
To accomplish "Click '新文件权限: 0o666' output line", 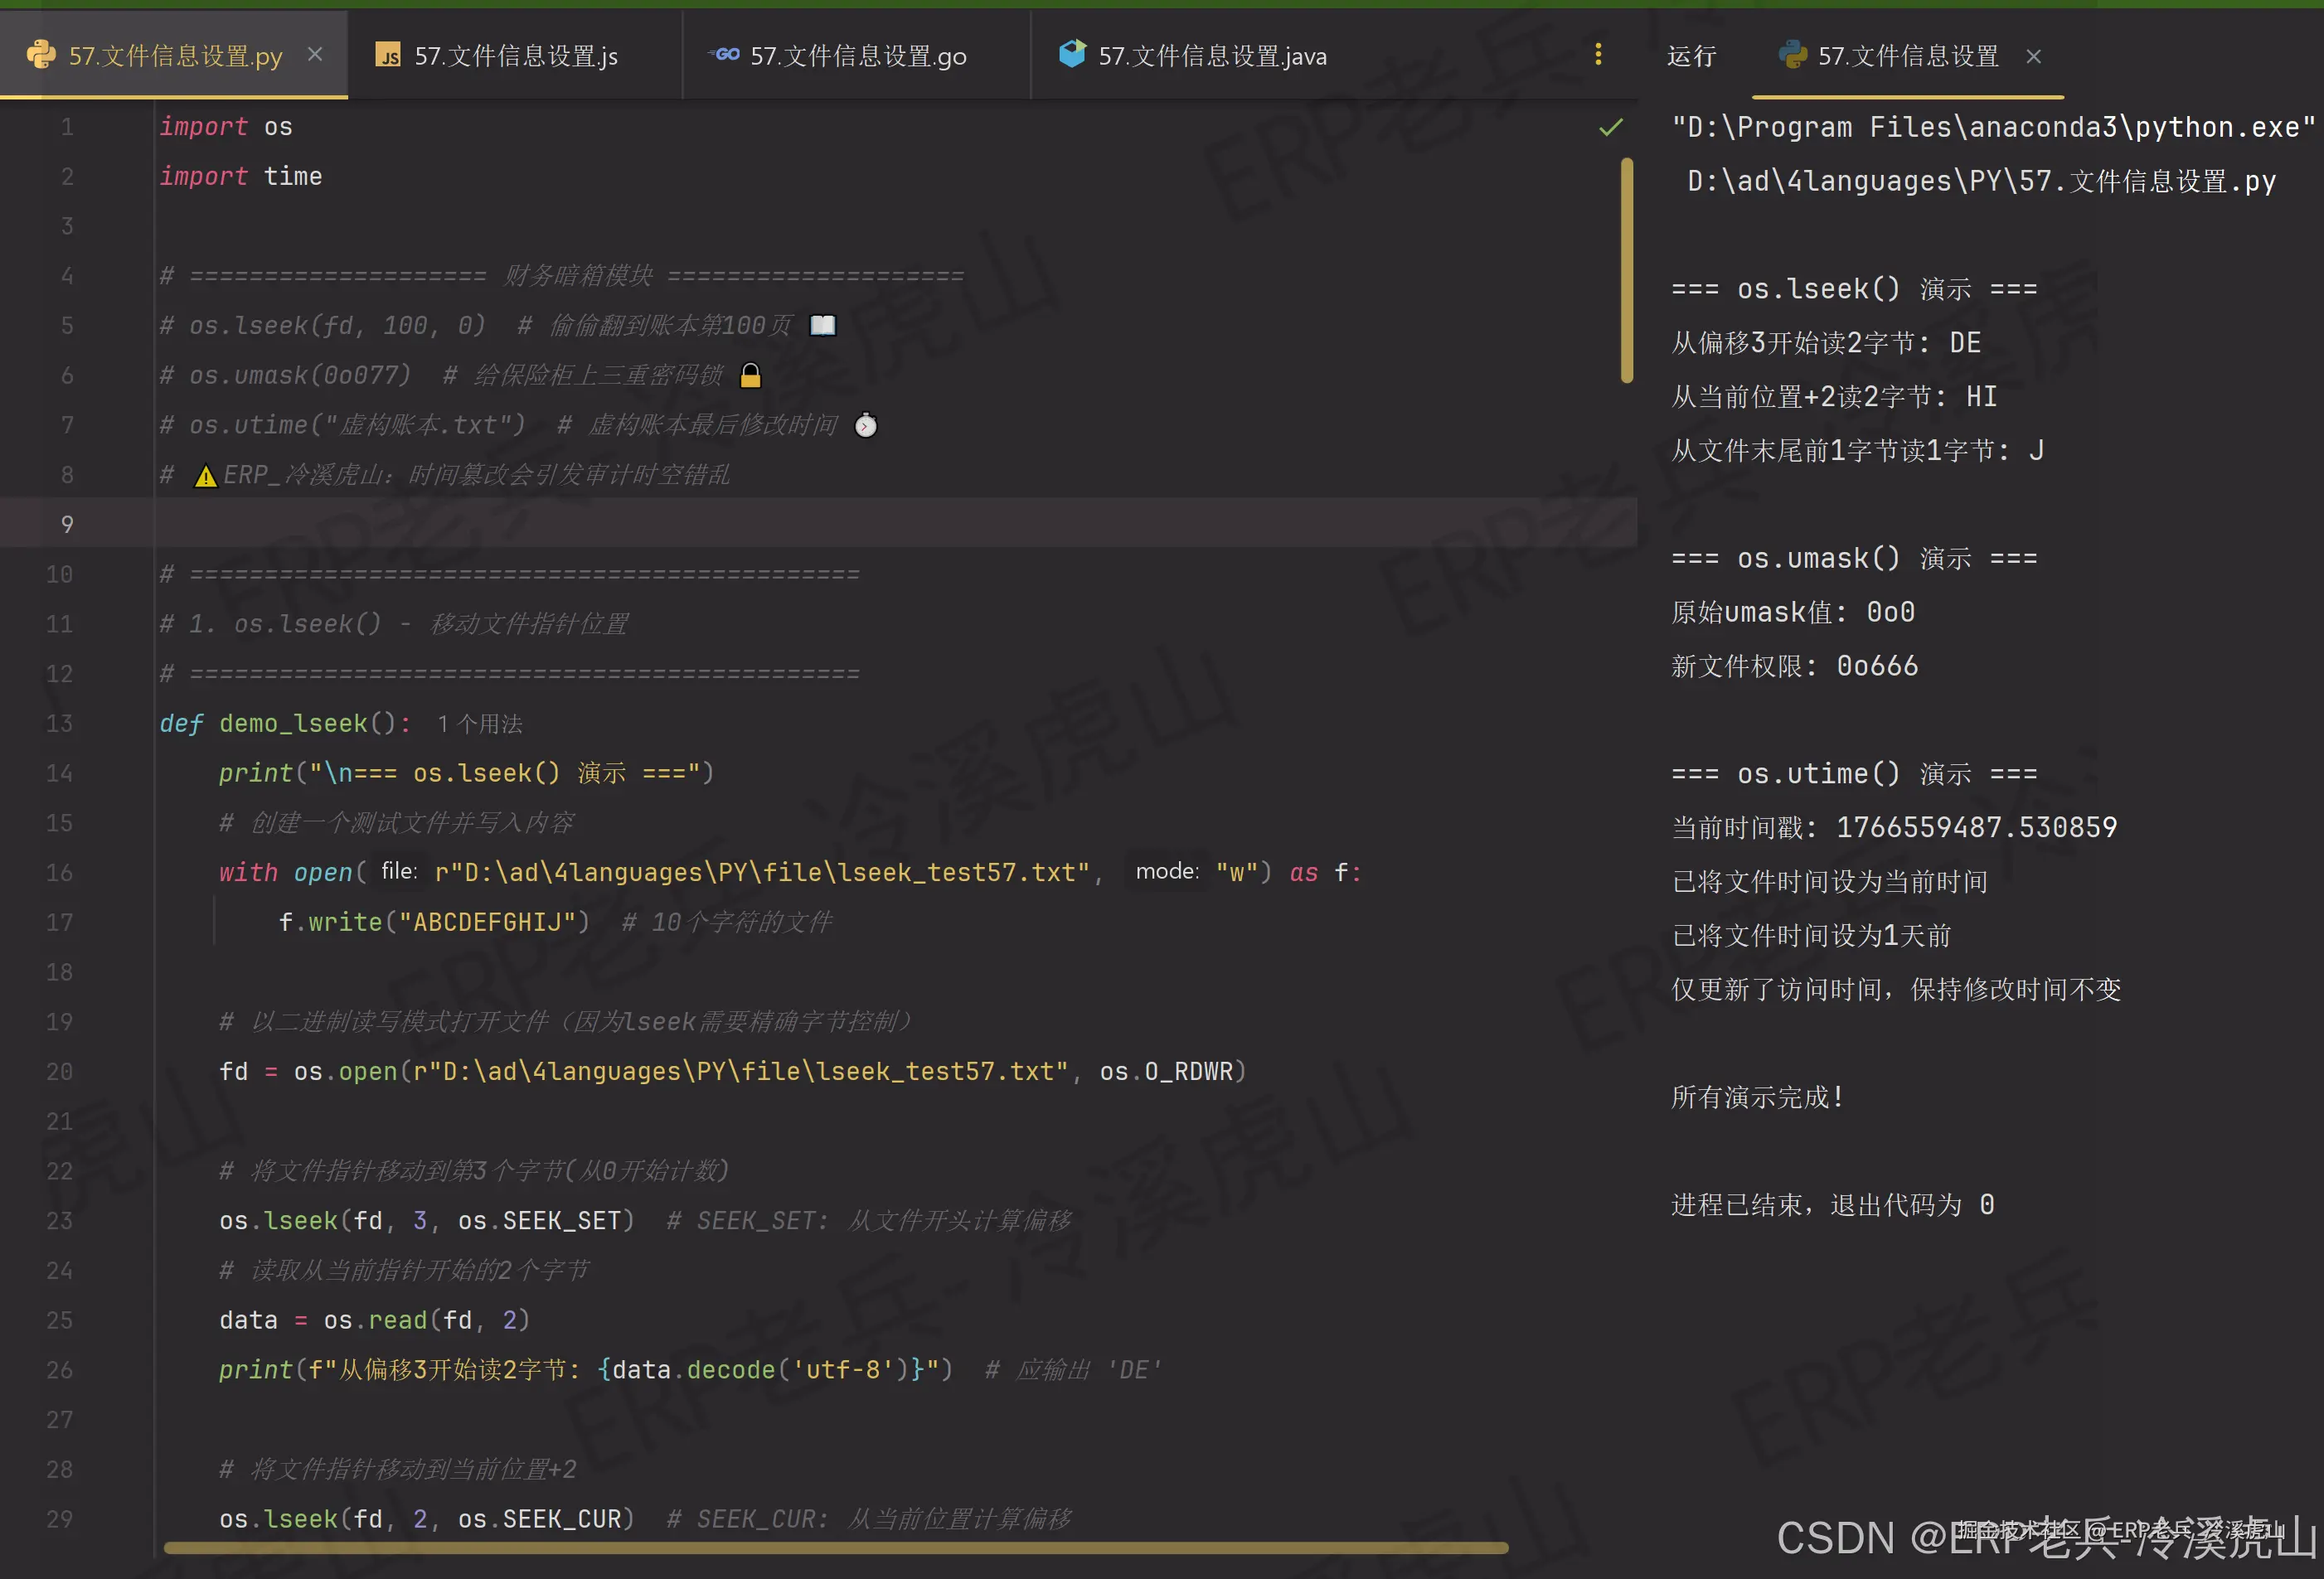I will pos(1795,666).
